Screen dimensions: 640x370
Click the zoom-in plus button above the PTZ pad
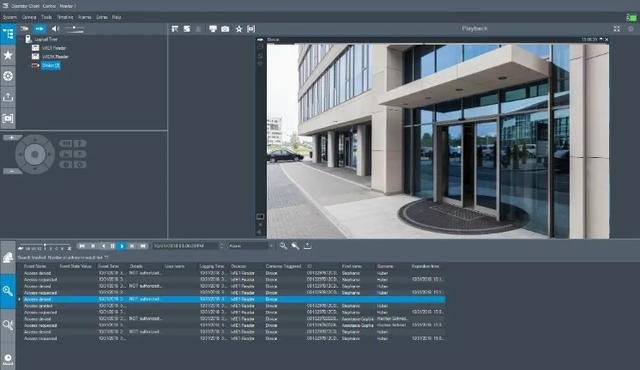(12, 138)
